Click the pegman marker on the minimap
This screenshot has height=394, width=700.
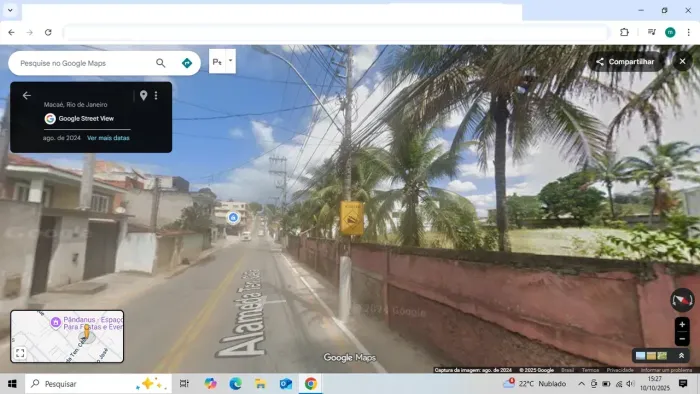[87, 332]
